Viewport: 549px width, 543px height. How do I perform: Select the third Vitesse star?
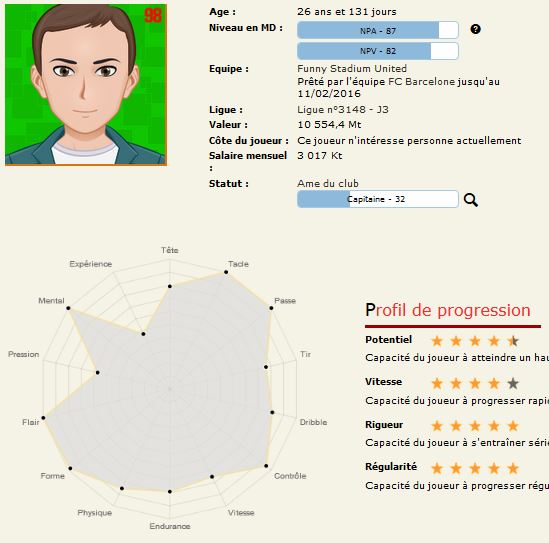475,383
